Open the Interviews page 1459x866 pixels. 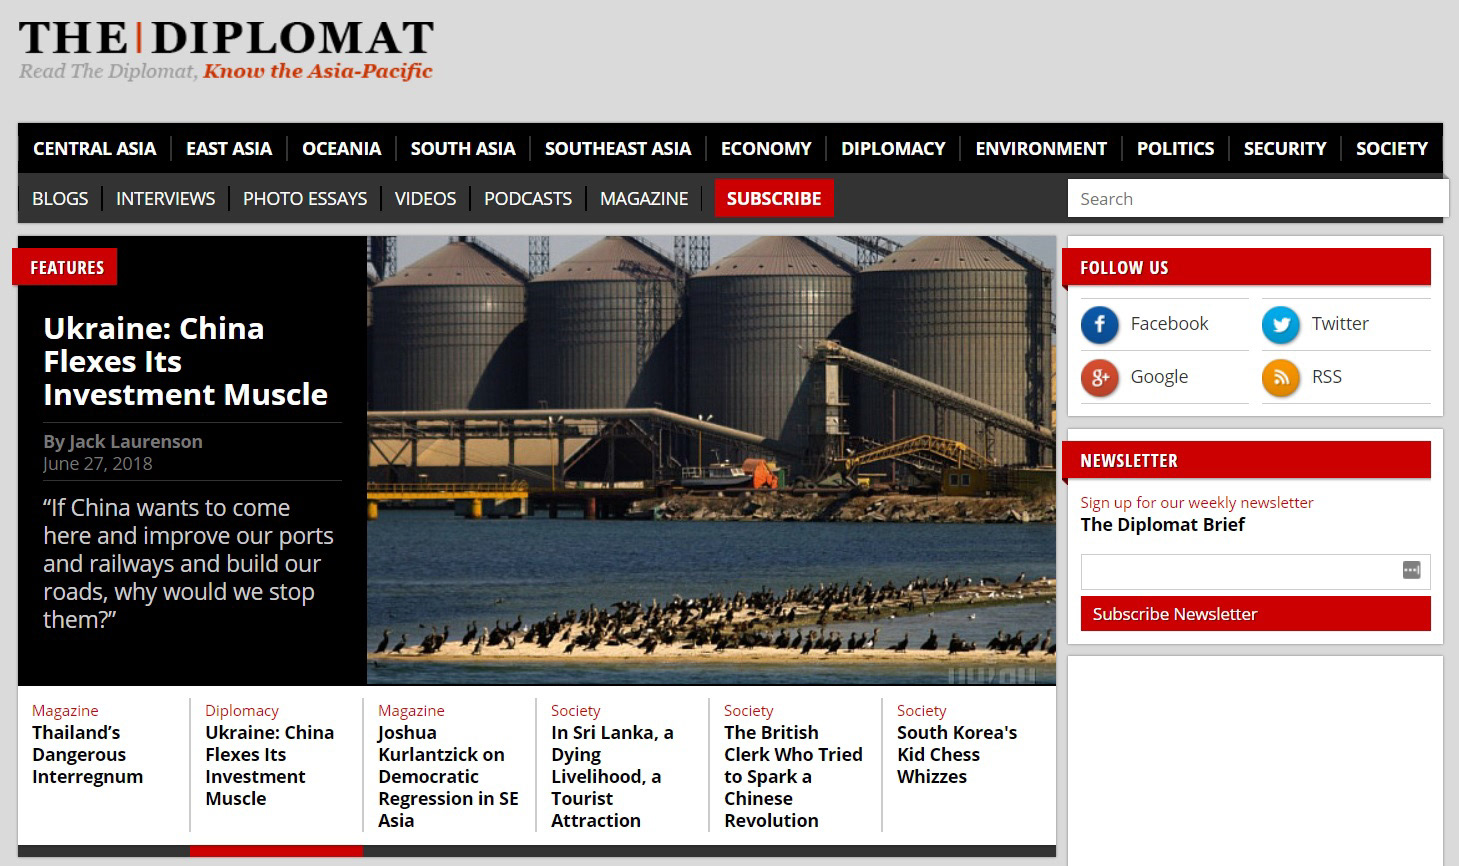click(165, 198)
